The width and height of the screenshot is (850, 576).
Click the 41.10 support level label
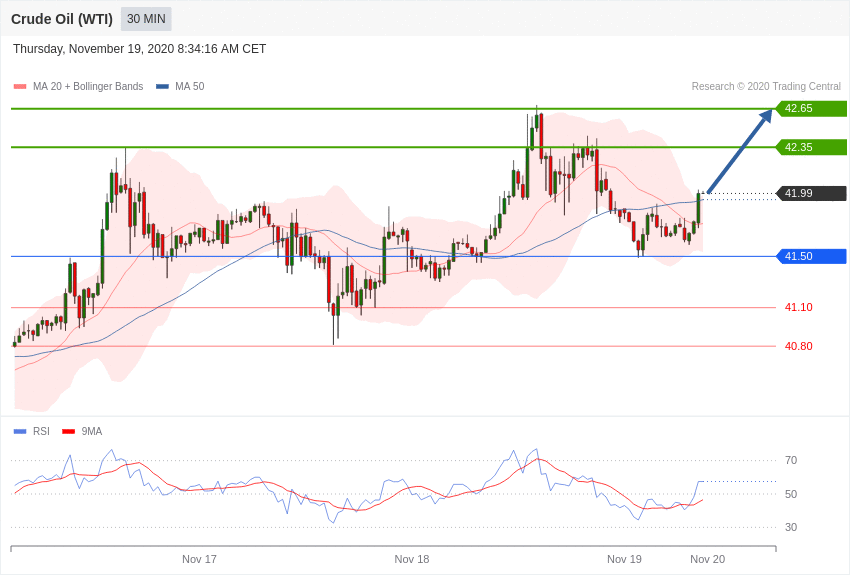pos(799,307)
